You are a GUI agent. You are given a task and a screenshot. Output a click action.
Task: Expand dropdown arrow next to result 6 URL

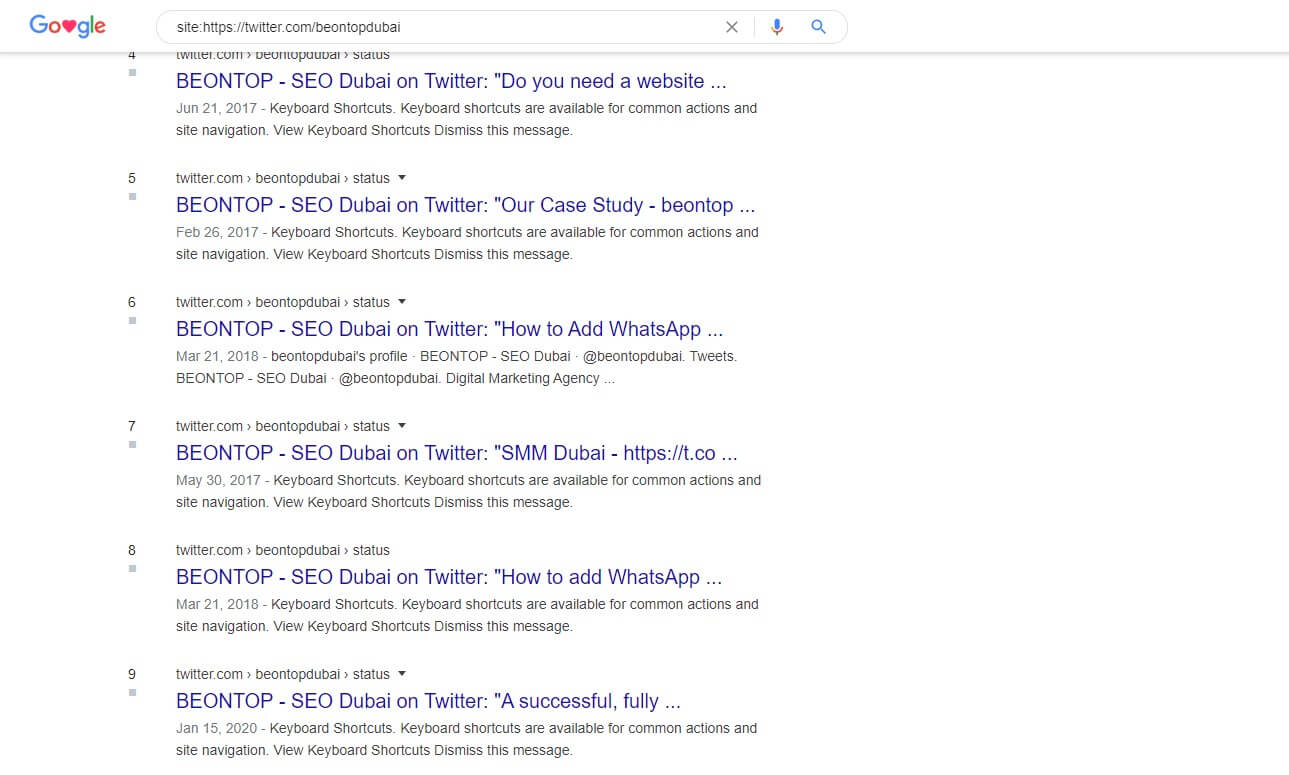(x=402, y=302)
